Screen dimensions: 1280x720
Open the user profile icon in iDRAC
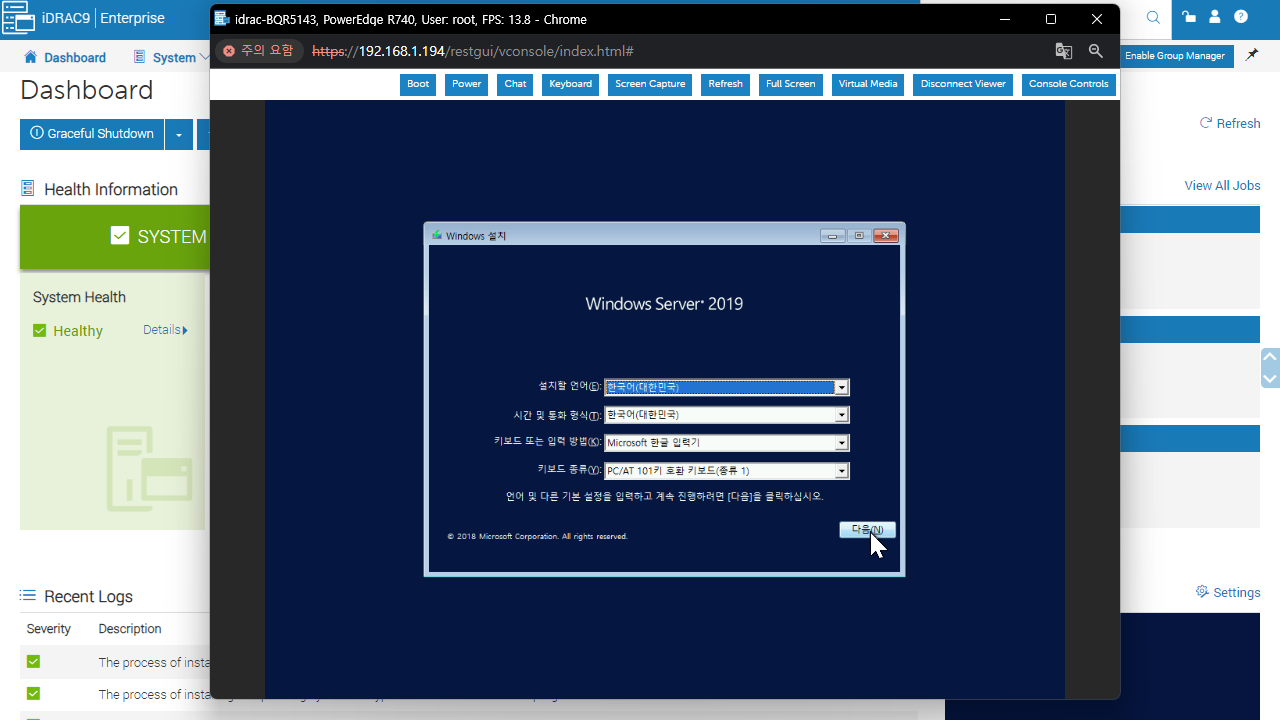pyautogui.click(x=1215, y=17)
